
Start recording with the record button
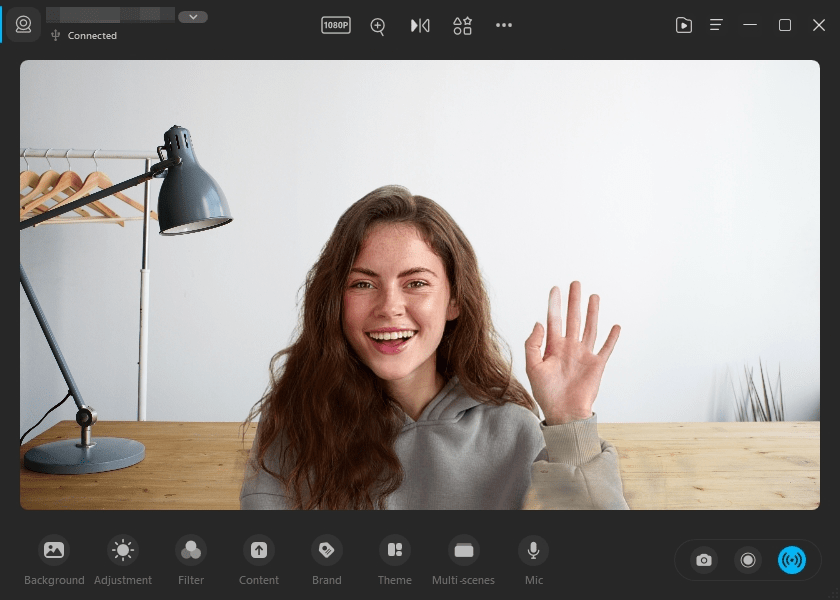tap(747, 560)
